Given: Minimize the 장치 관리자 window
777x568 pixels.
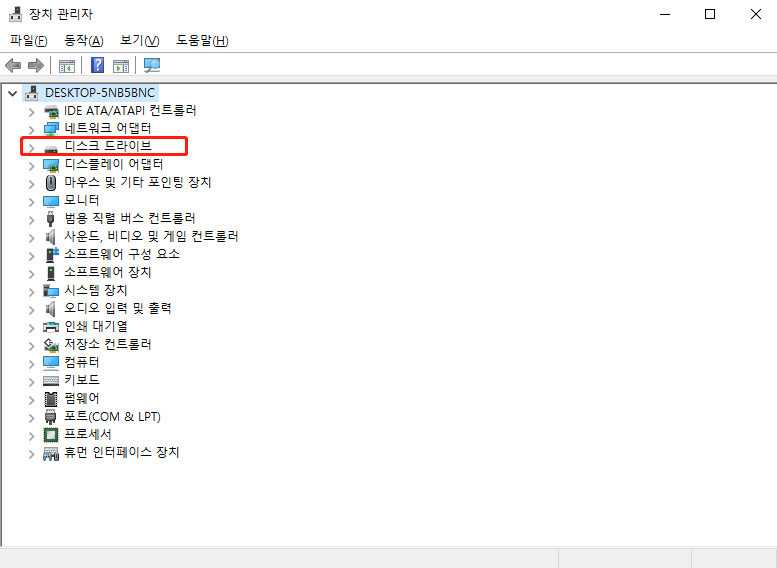Looking at the screenshot, I should point(665,14).
